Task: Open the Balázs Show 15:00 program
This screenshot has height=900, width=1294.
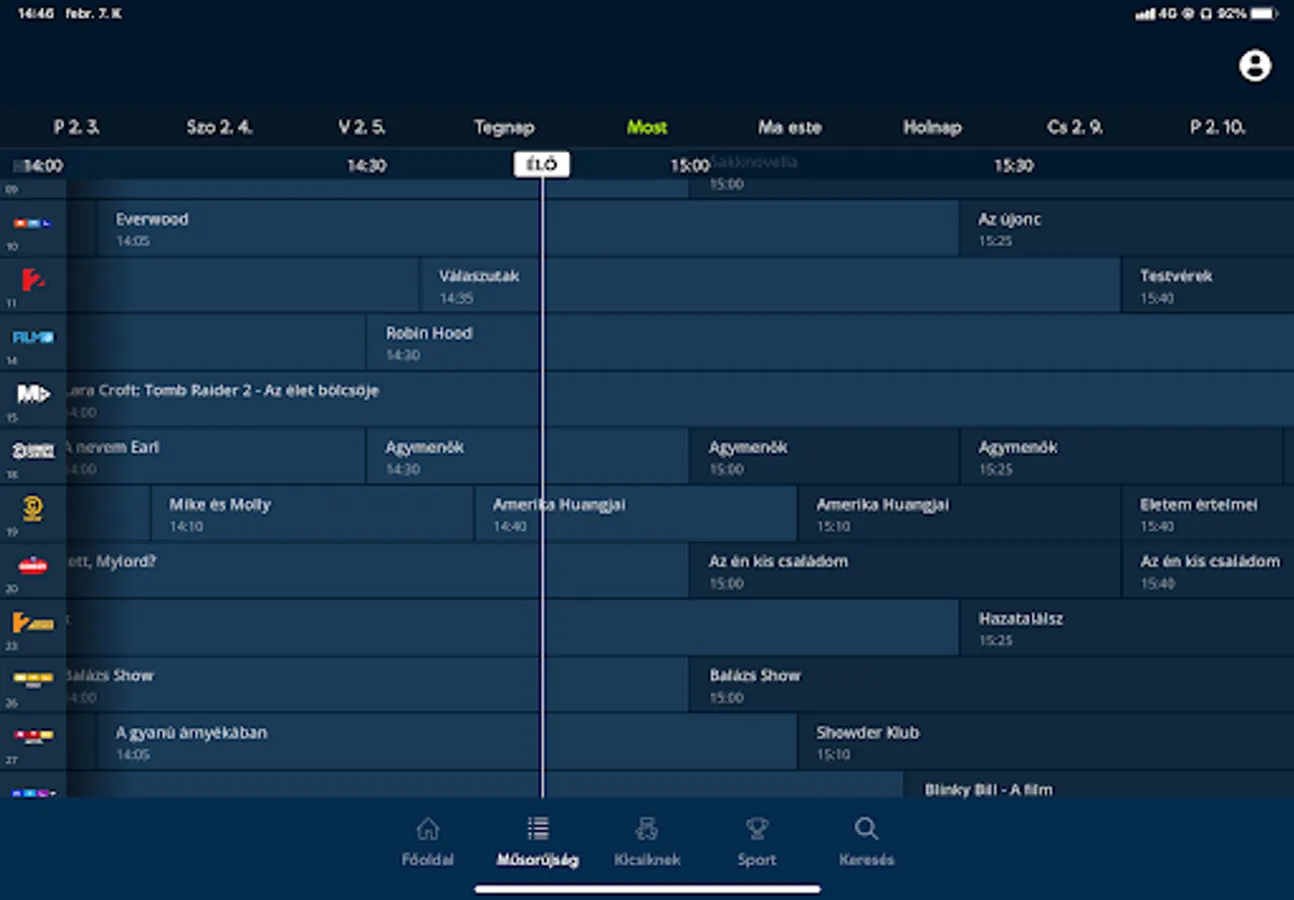Action: click(992, 684)
